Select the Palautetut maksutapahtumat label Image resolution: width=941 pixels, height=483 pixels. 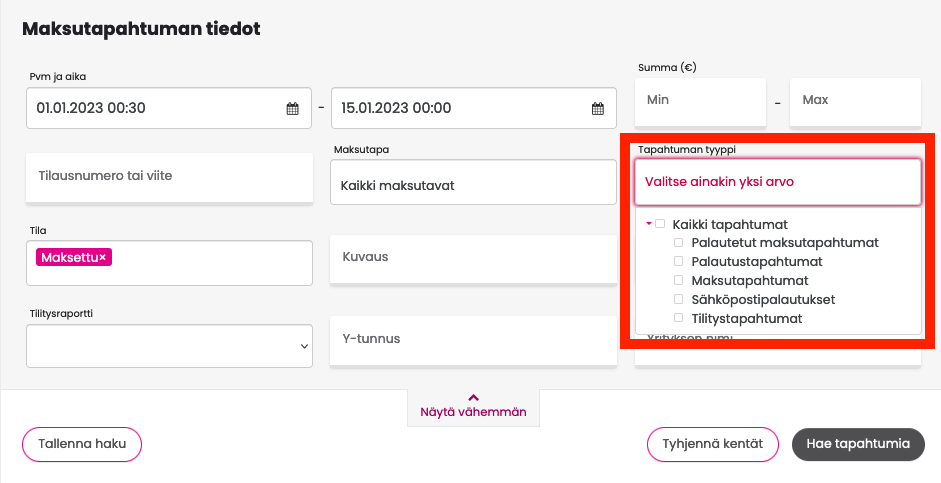click(x=785, y=243)
